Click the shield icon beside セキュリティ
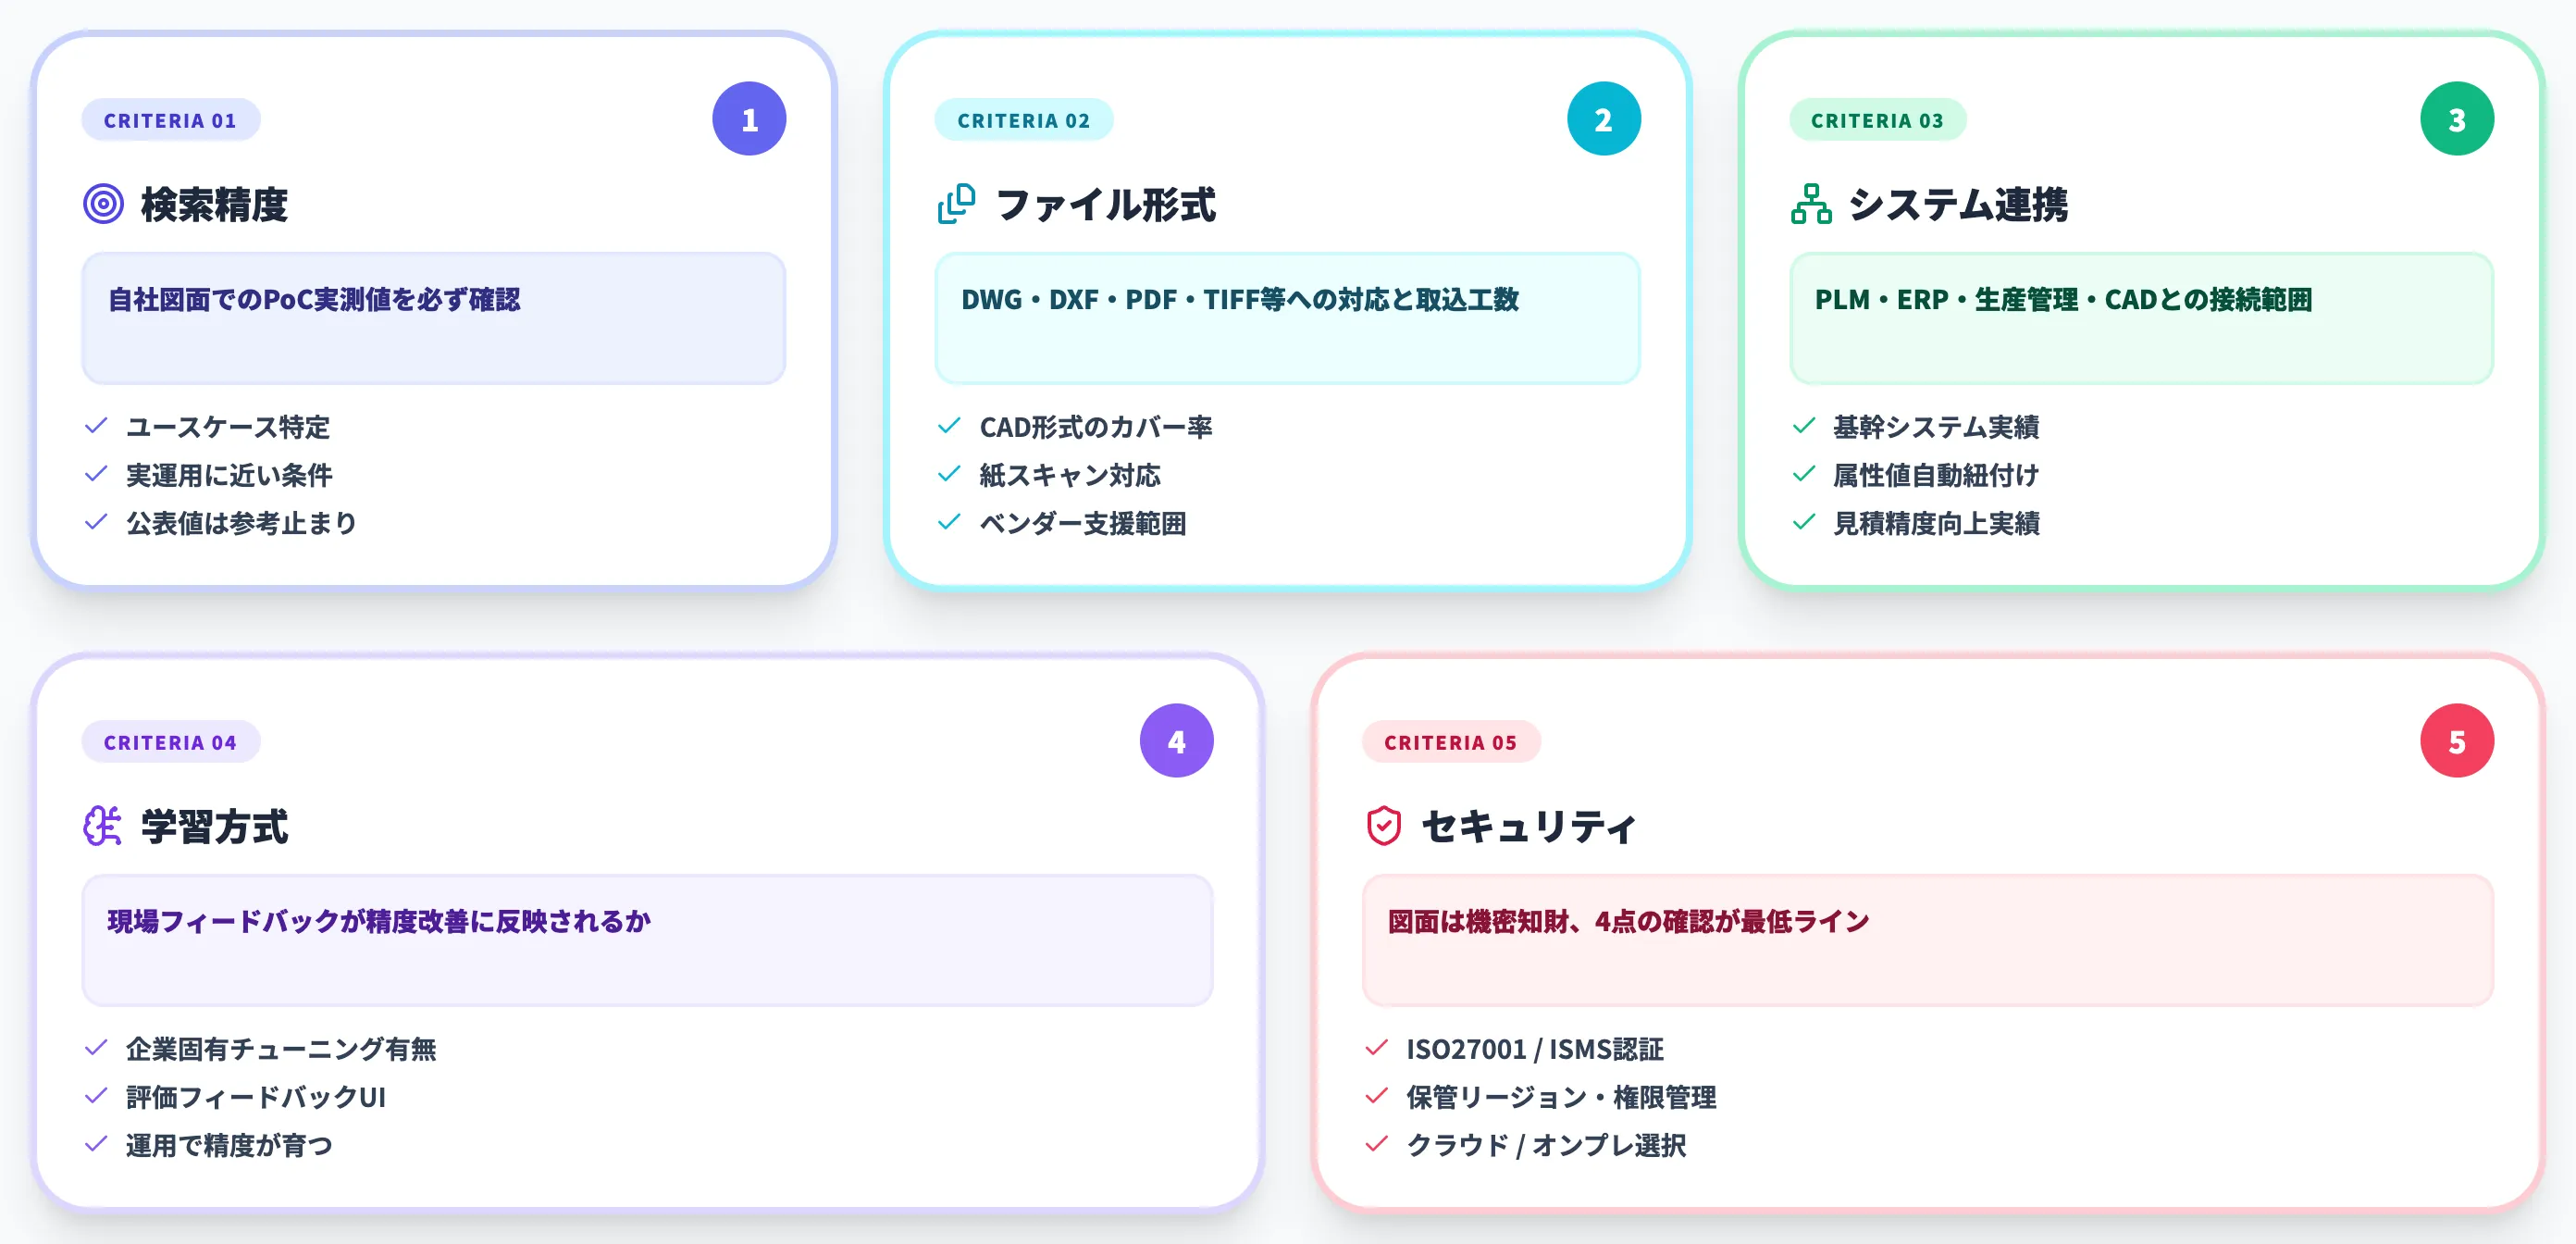The height and width of the screenshot is (1244, 2576). pyautogui.click(x=1383, y=826)
